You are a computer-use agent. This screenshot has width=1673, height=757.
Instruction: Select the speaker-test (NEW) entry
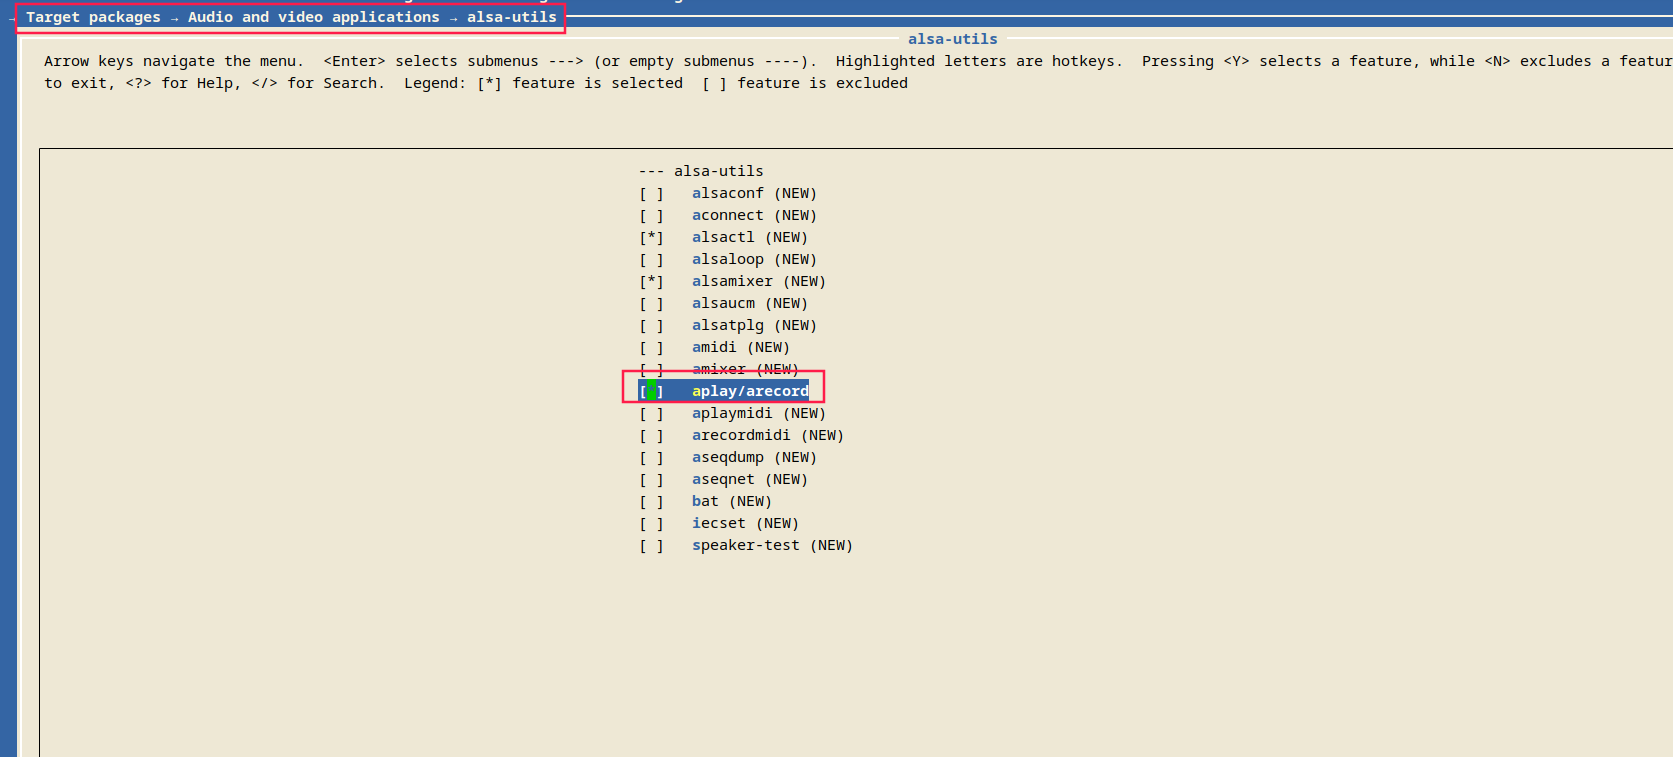[772, 545]
